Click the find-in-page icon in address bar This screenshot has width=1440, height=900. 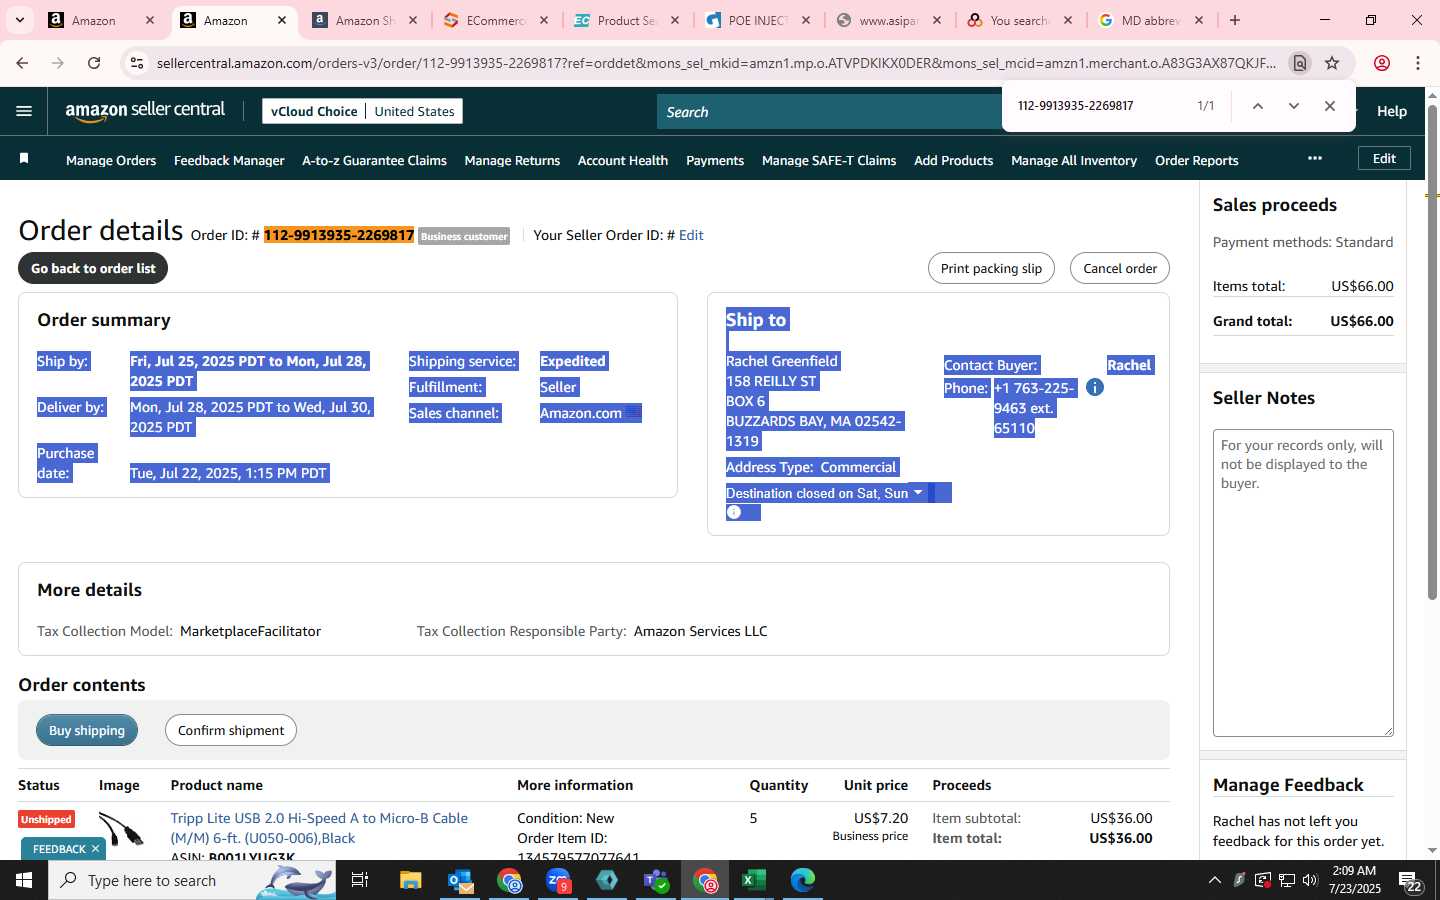click(x=1299, y=63)
